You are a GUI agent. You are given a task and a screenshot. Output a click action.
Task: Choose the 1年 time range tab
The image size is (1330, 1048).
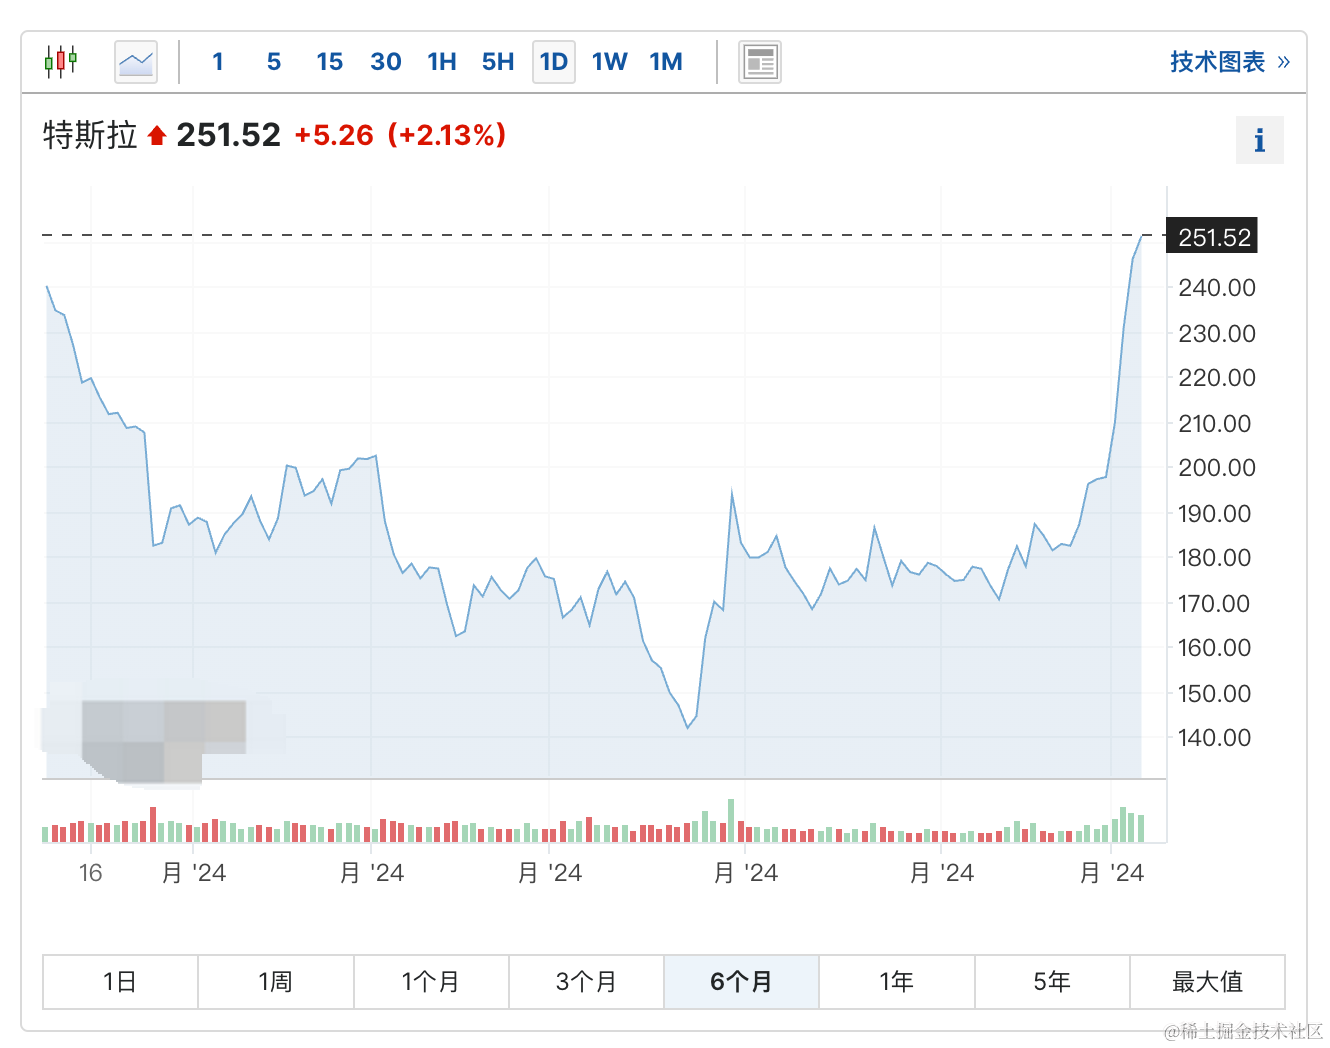897,982
